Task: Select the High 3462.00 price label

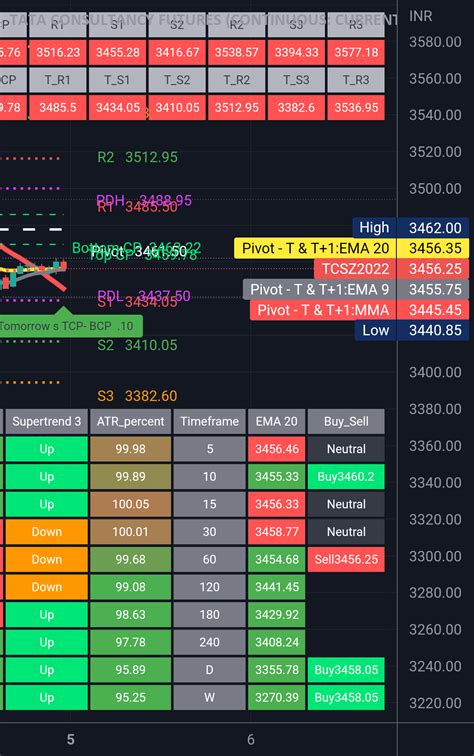Action: point(411,228)
